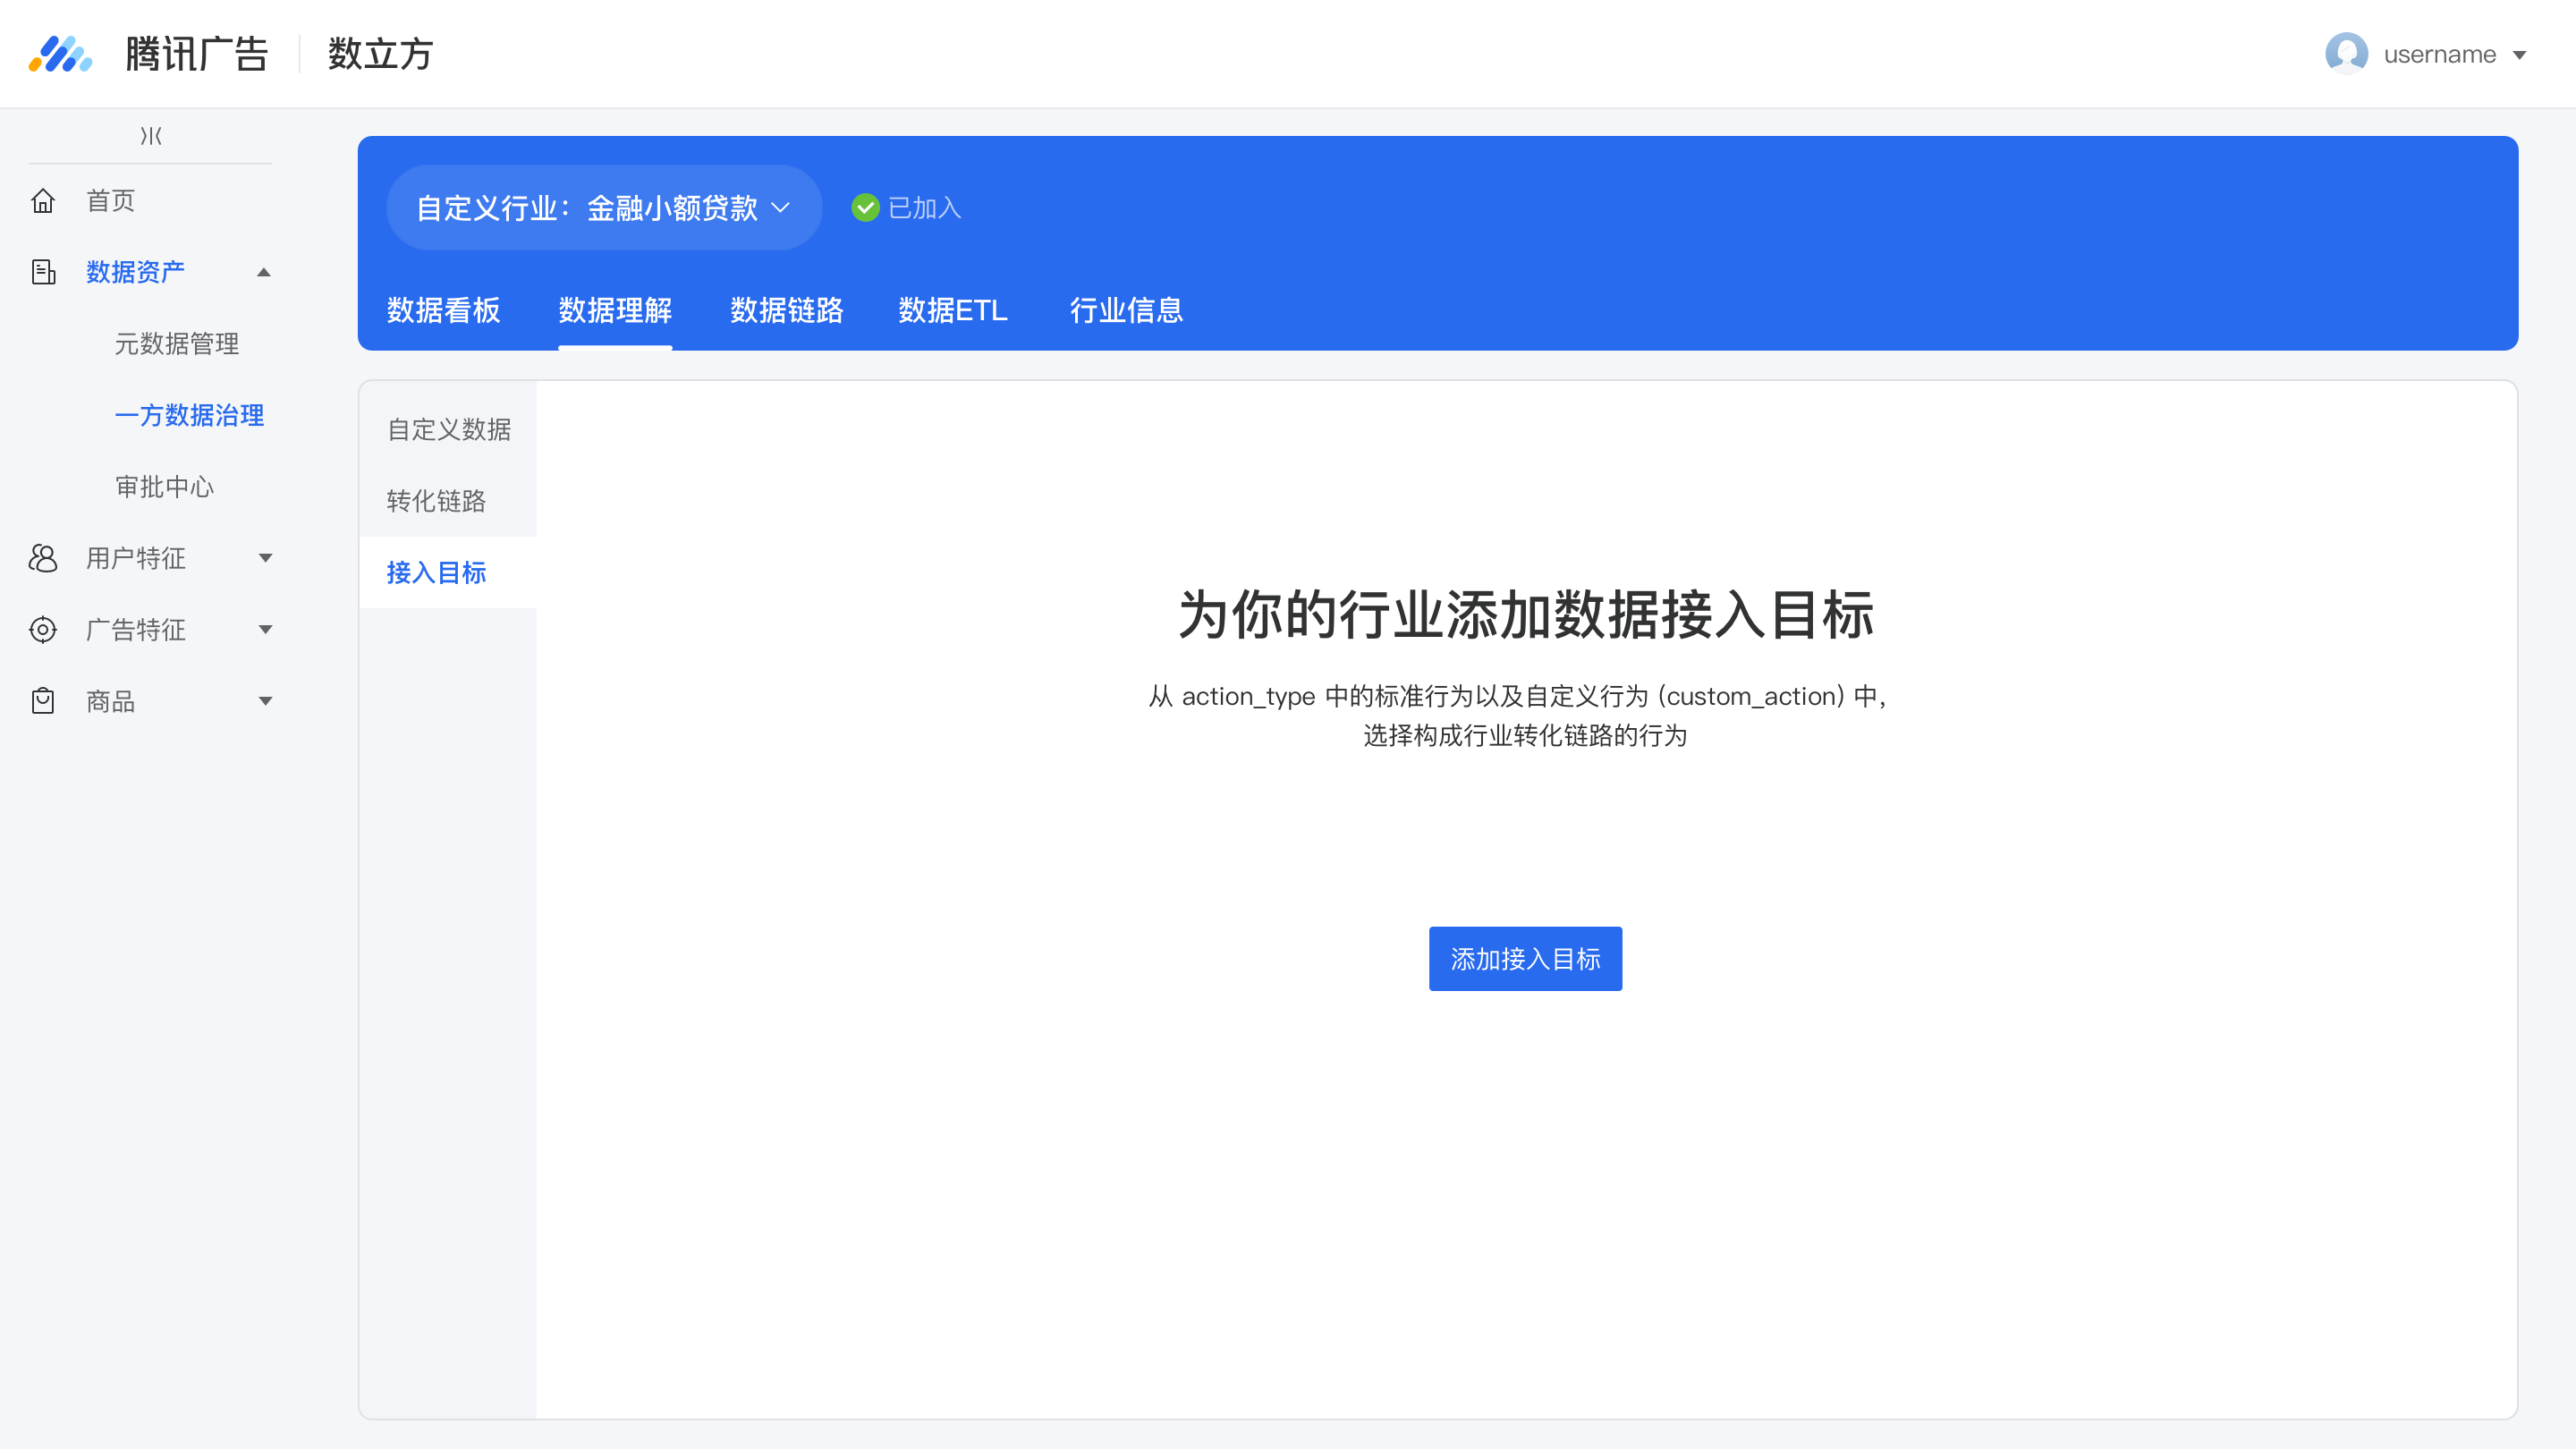Screen dimensions: 2576x1449
Task: Select 转化链路 in the side panel
Action: [436, 501]
